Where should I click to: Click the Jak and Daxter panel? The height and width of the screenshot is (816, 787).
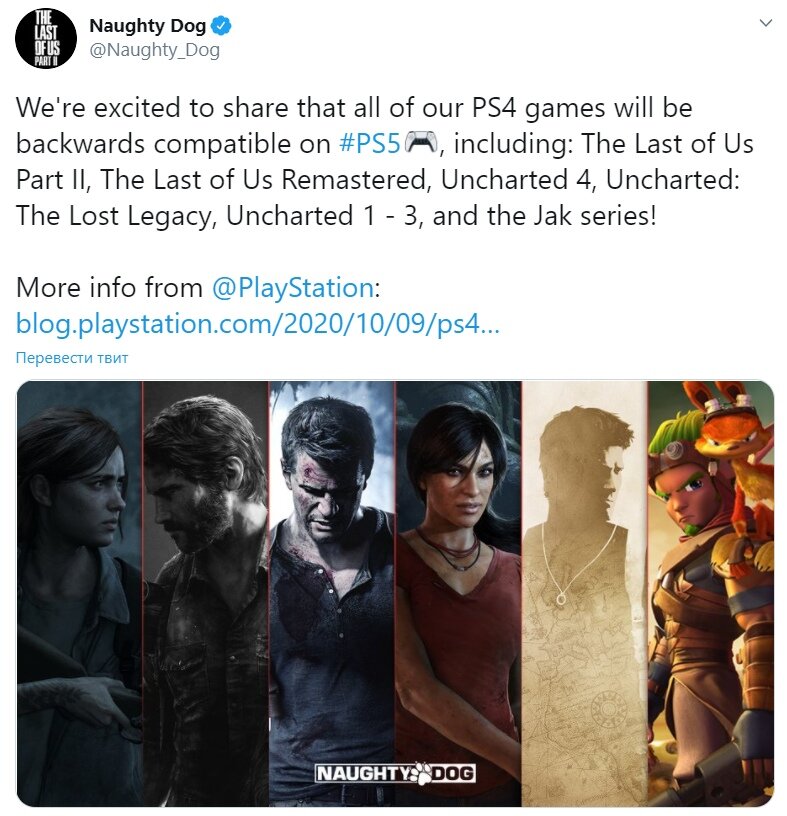point(711,594)
